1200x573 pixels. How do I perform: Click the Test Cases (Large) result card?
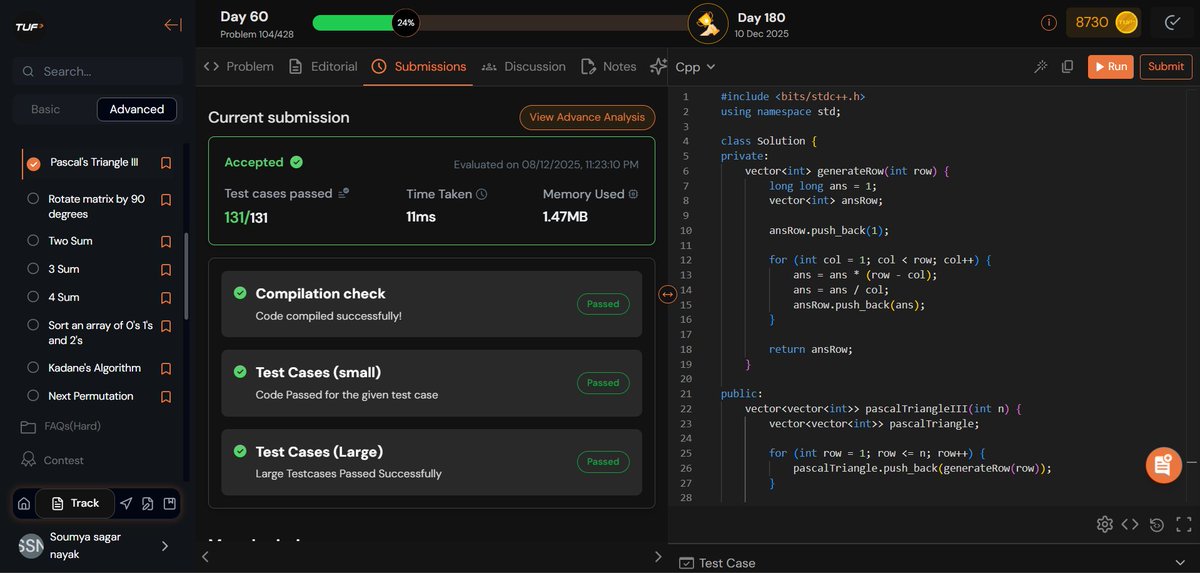[x=432, y=462]
